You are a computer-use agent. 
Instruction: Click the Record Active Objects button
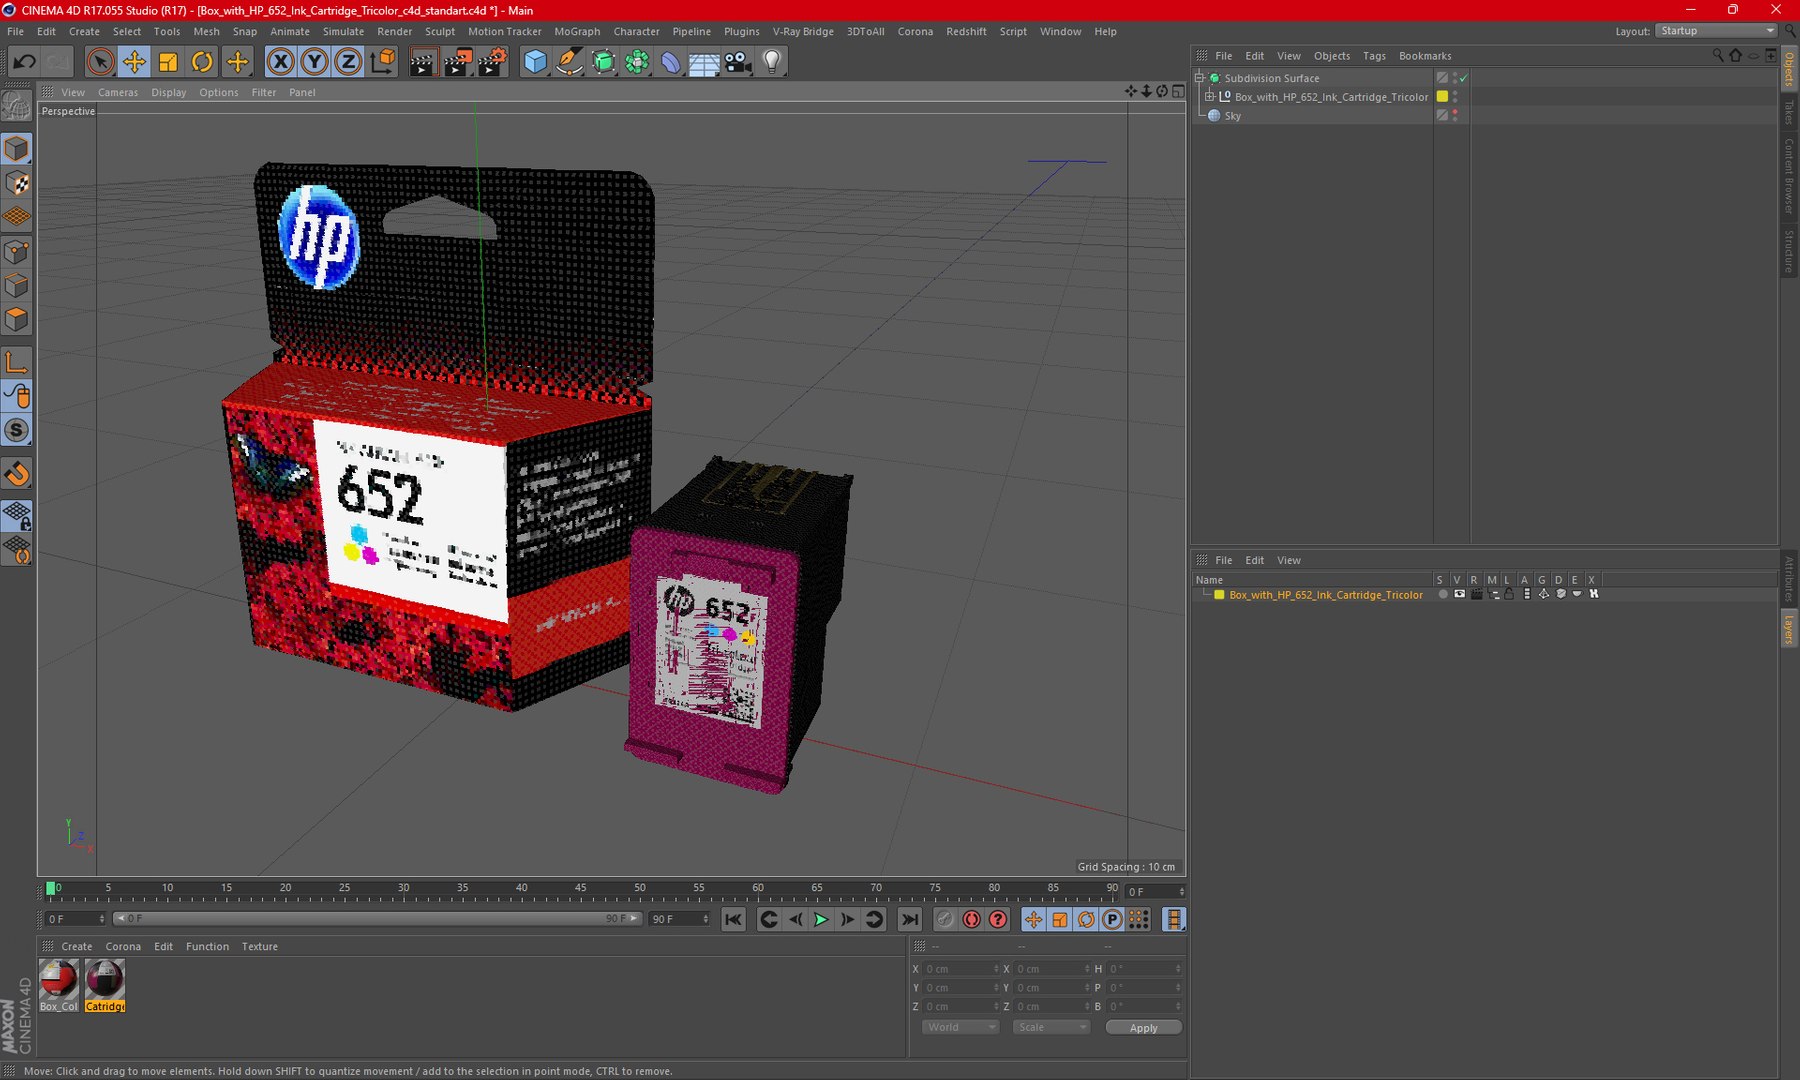point(945,919)
